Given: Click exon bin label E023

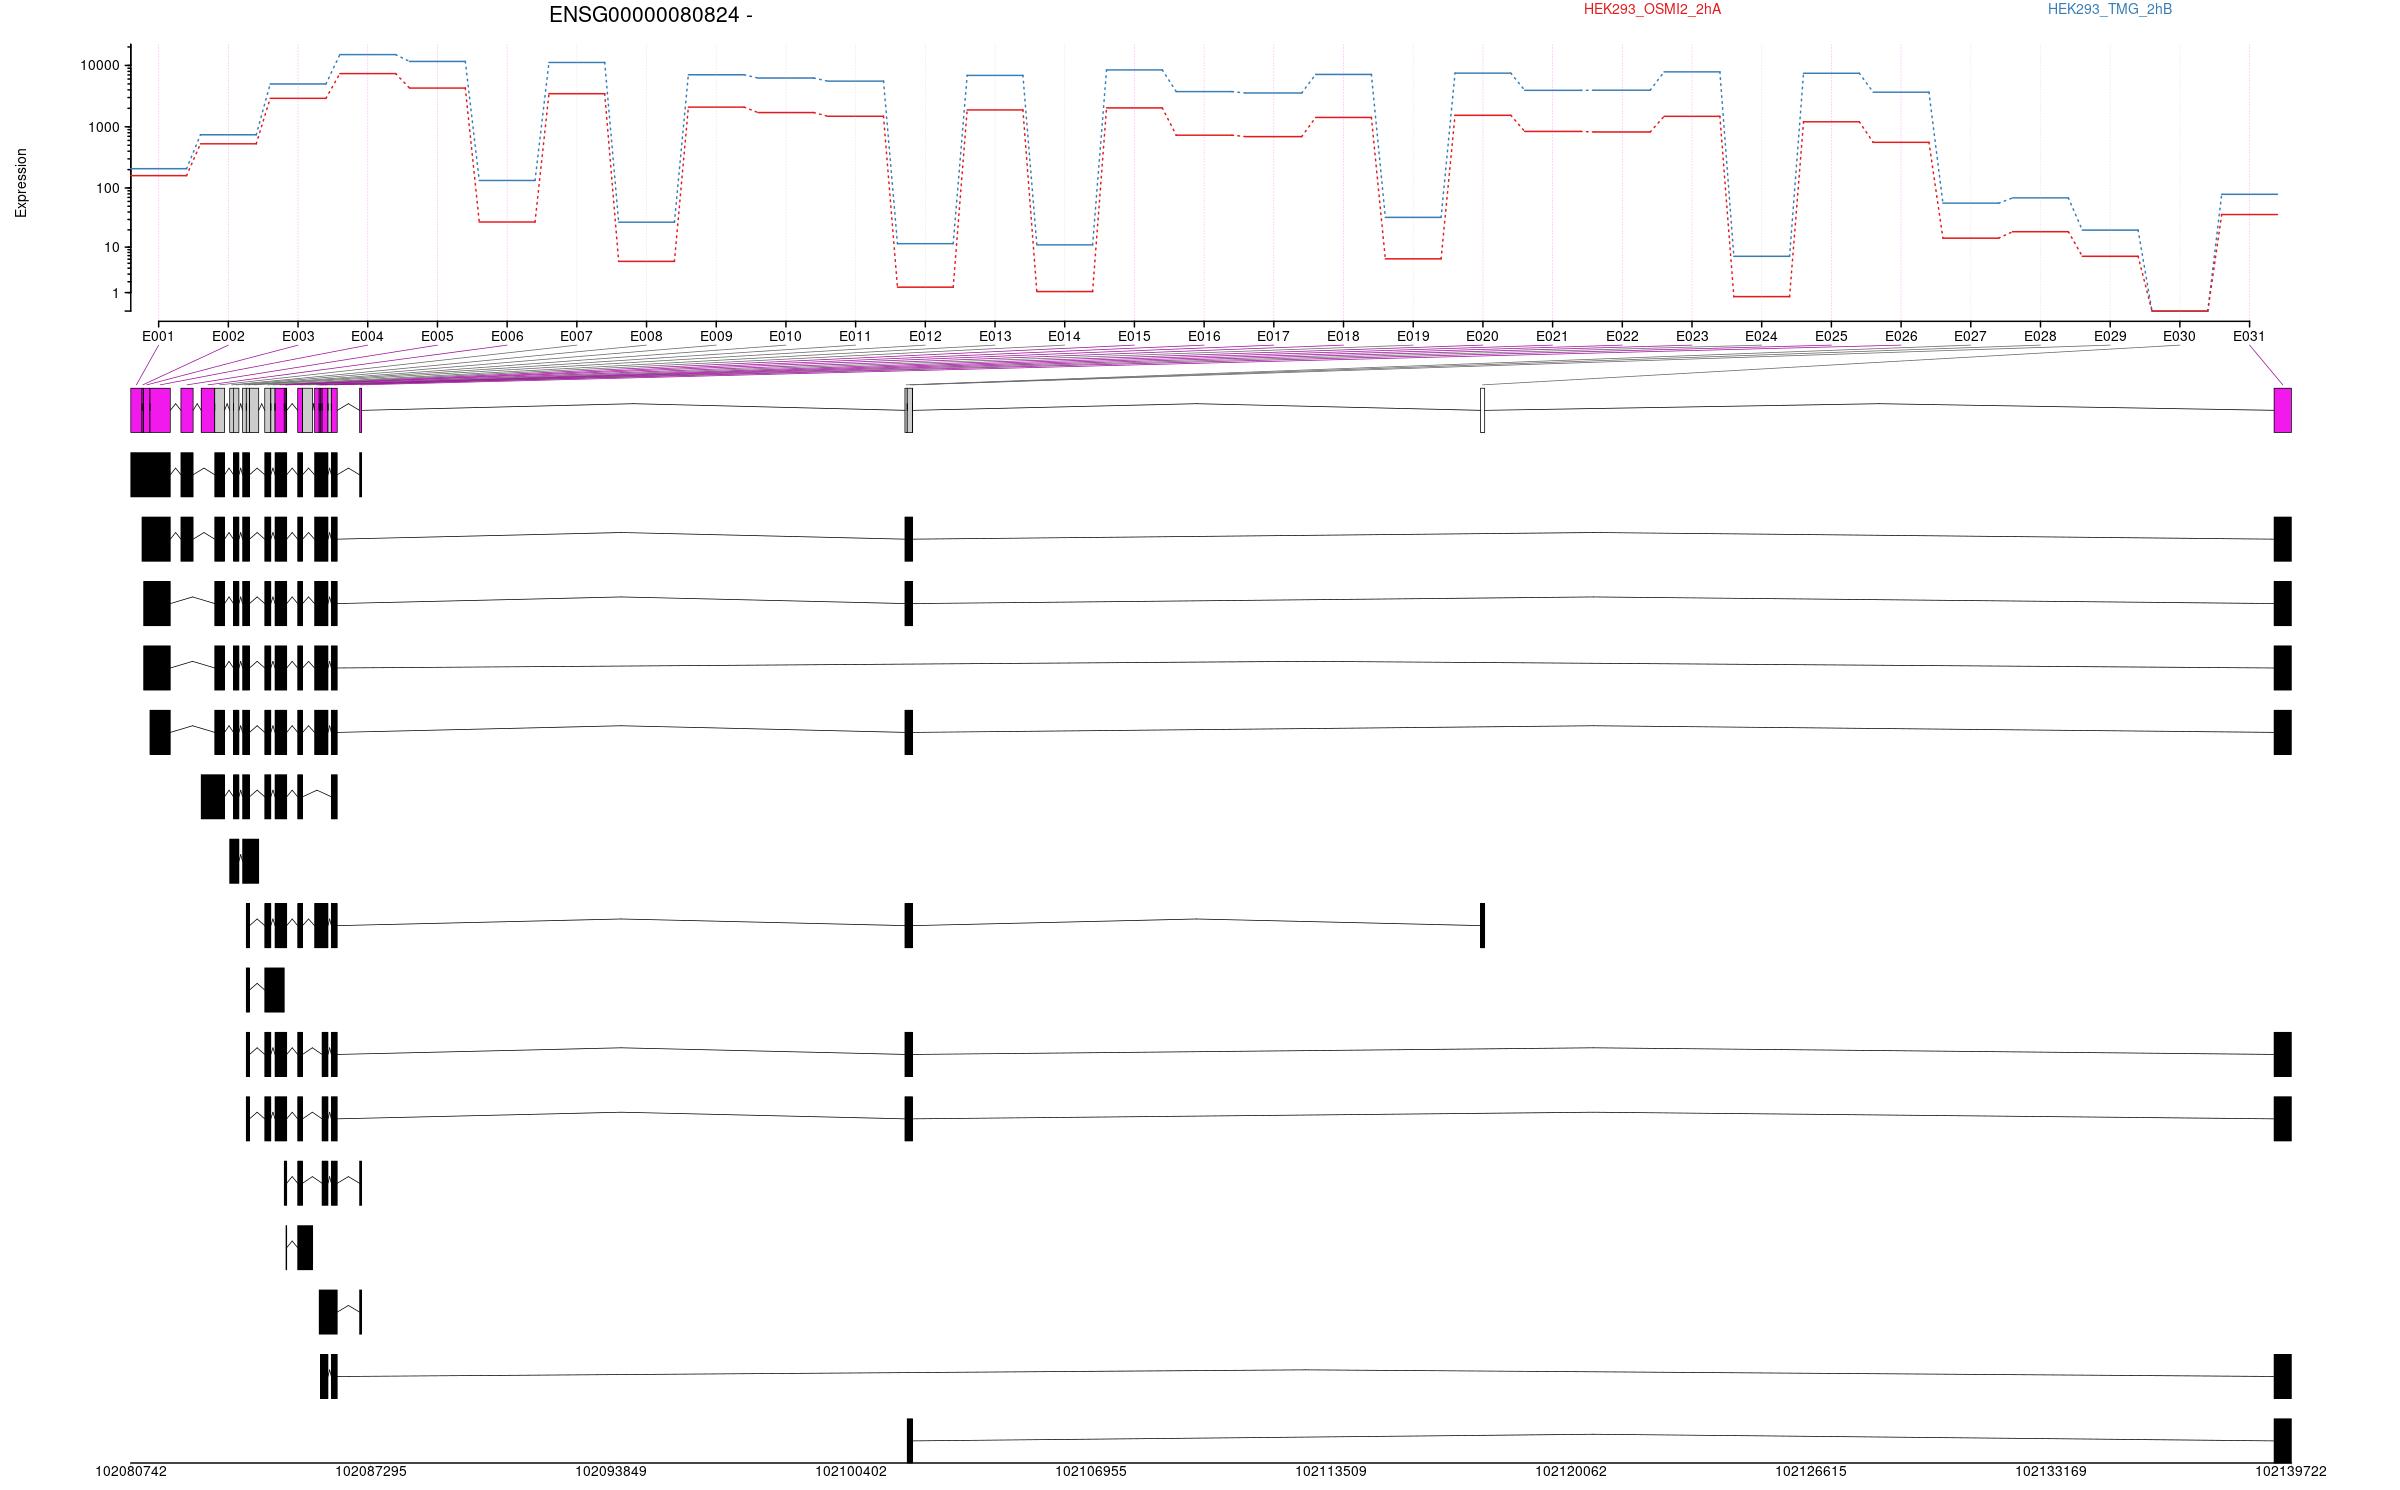Looking at the screenshot, I should pos(1692,337).
